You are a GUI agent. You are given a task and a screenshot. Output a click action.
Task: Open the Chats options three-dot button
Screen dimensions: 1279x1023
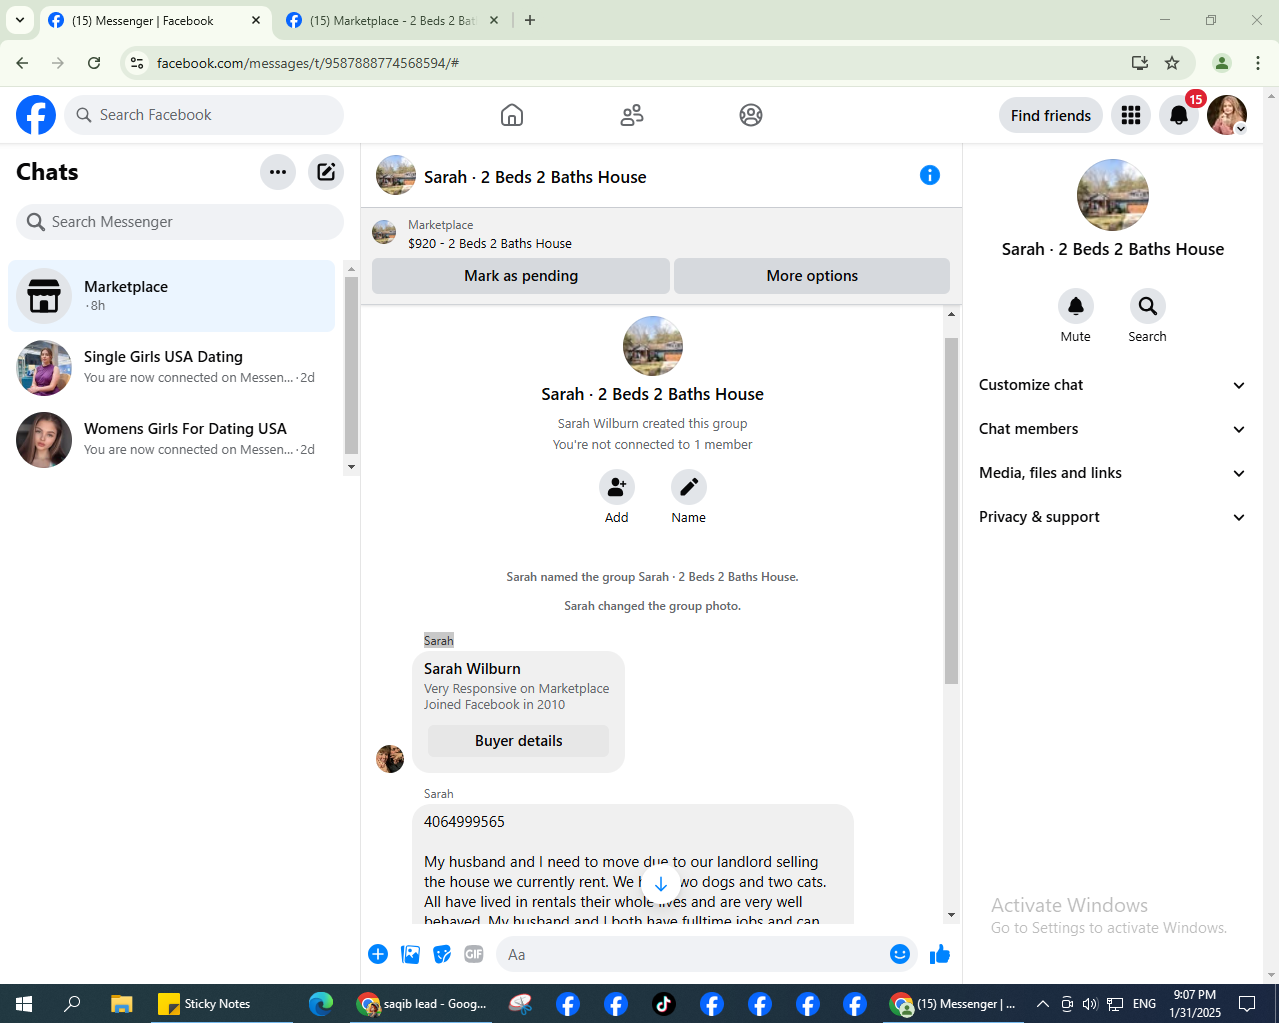click(278, 172)
